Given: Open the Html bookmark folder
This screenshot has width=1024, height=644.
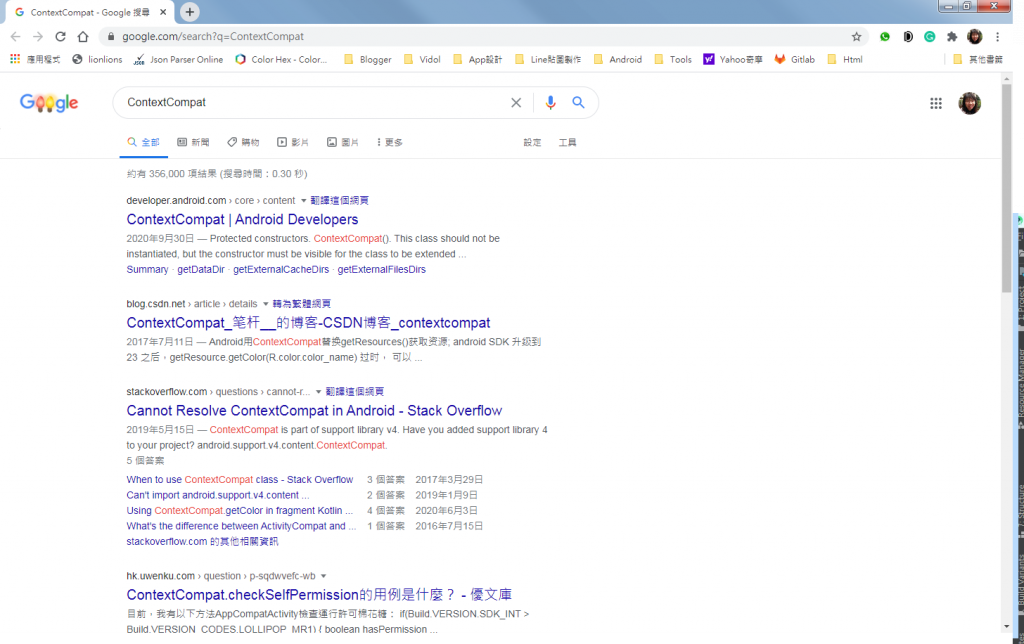Looking at the screenshot, I should [844, 59].
